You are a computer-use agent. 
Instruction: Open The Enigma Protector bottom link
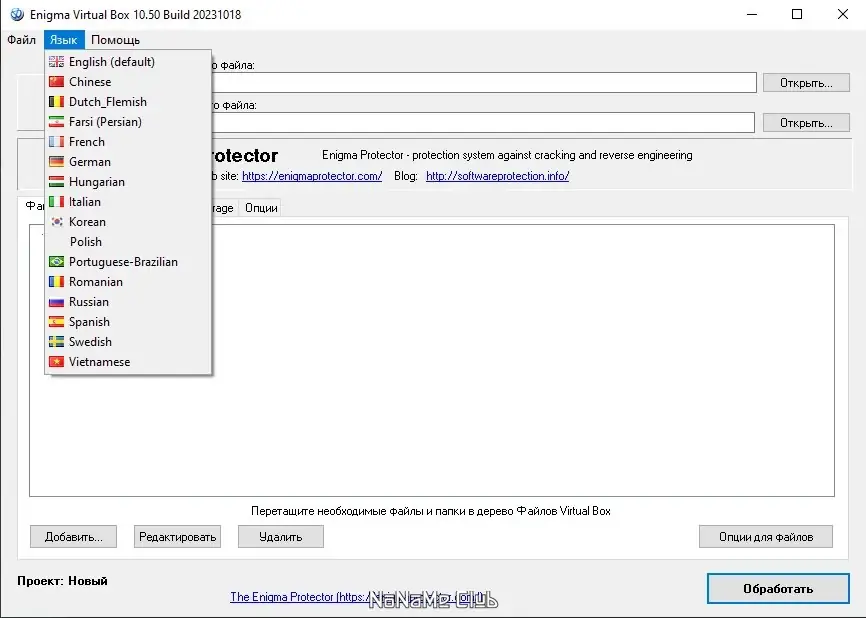(357, 597)
